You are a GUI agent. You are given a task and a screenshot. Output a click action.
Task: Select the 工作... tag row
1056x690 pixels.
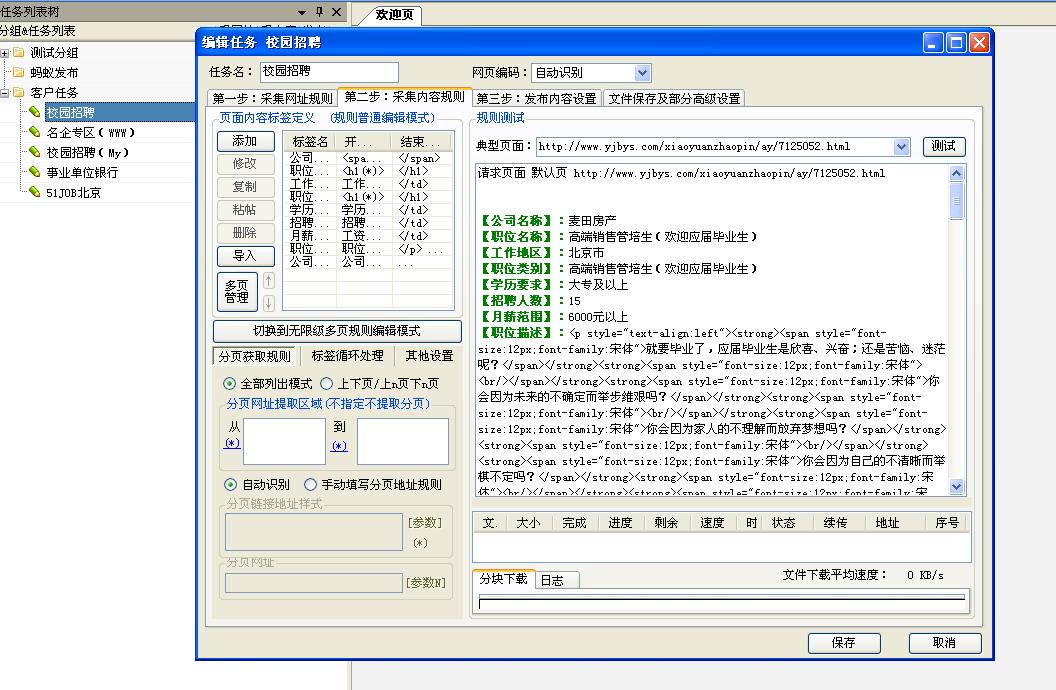[367, 184]
